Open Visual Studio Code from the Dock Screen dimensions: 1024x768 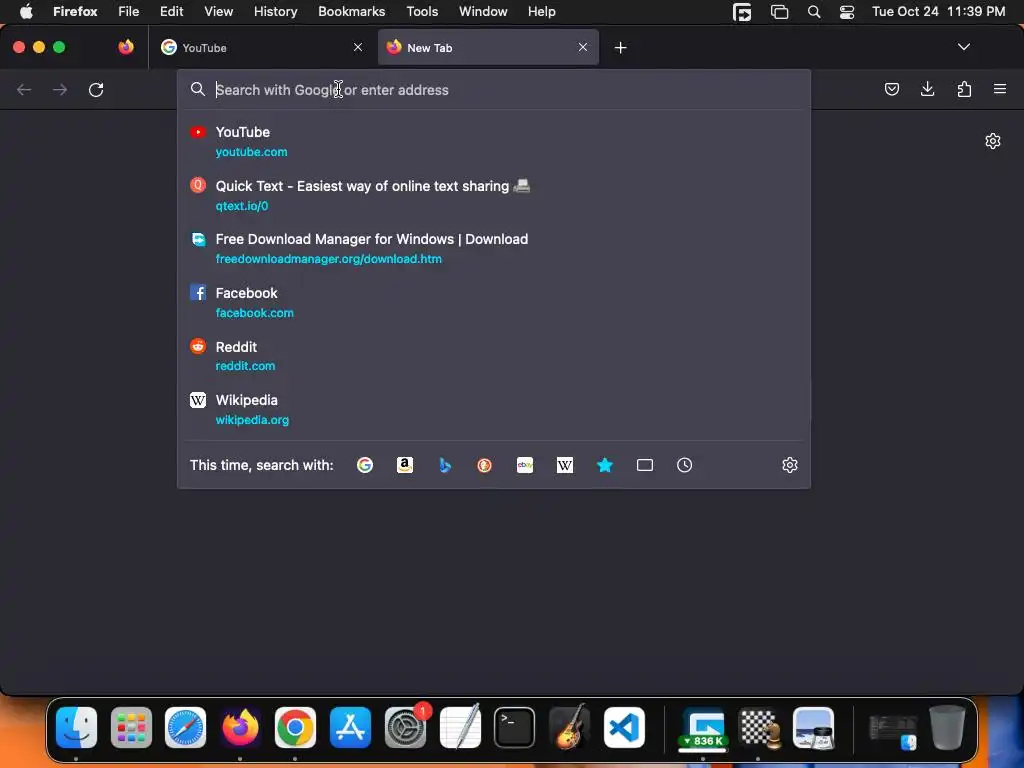point(624,727)
